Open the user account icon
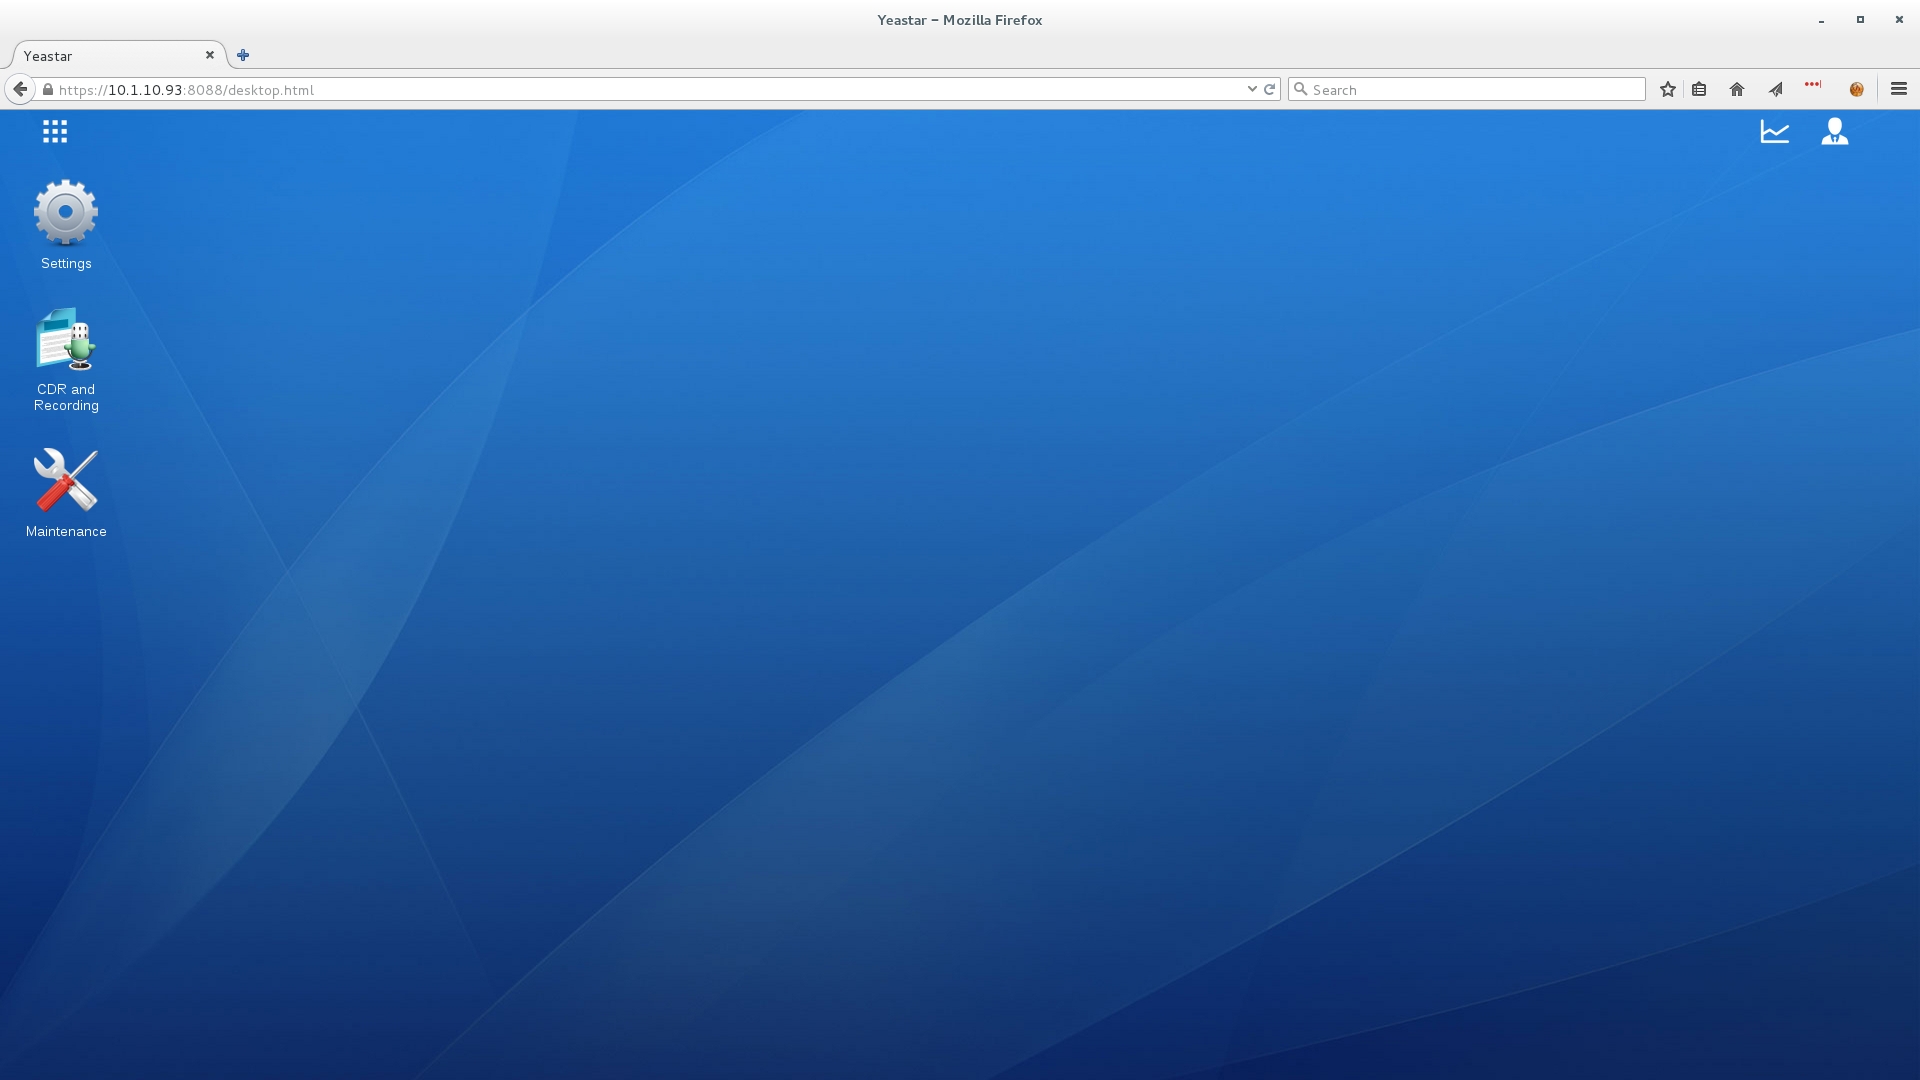Screen dimensions: 1920x1080 [1835, 131]
